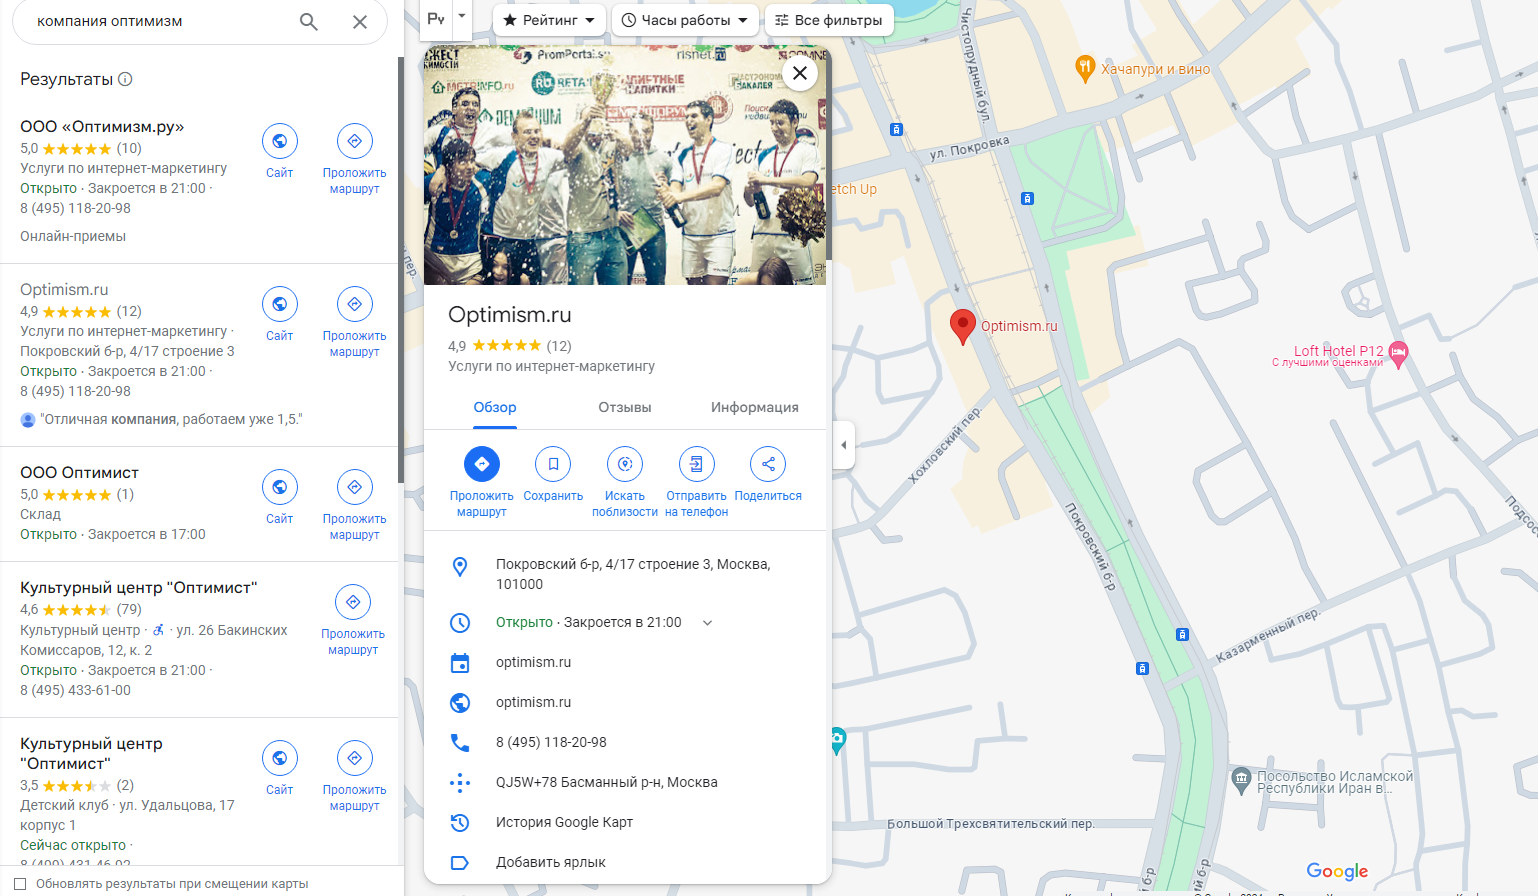Collapse the side panel arrow

(x=843, y=445)
